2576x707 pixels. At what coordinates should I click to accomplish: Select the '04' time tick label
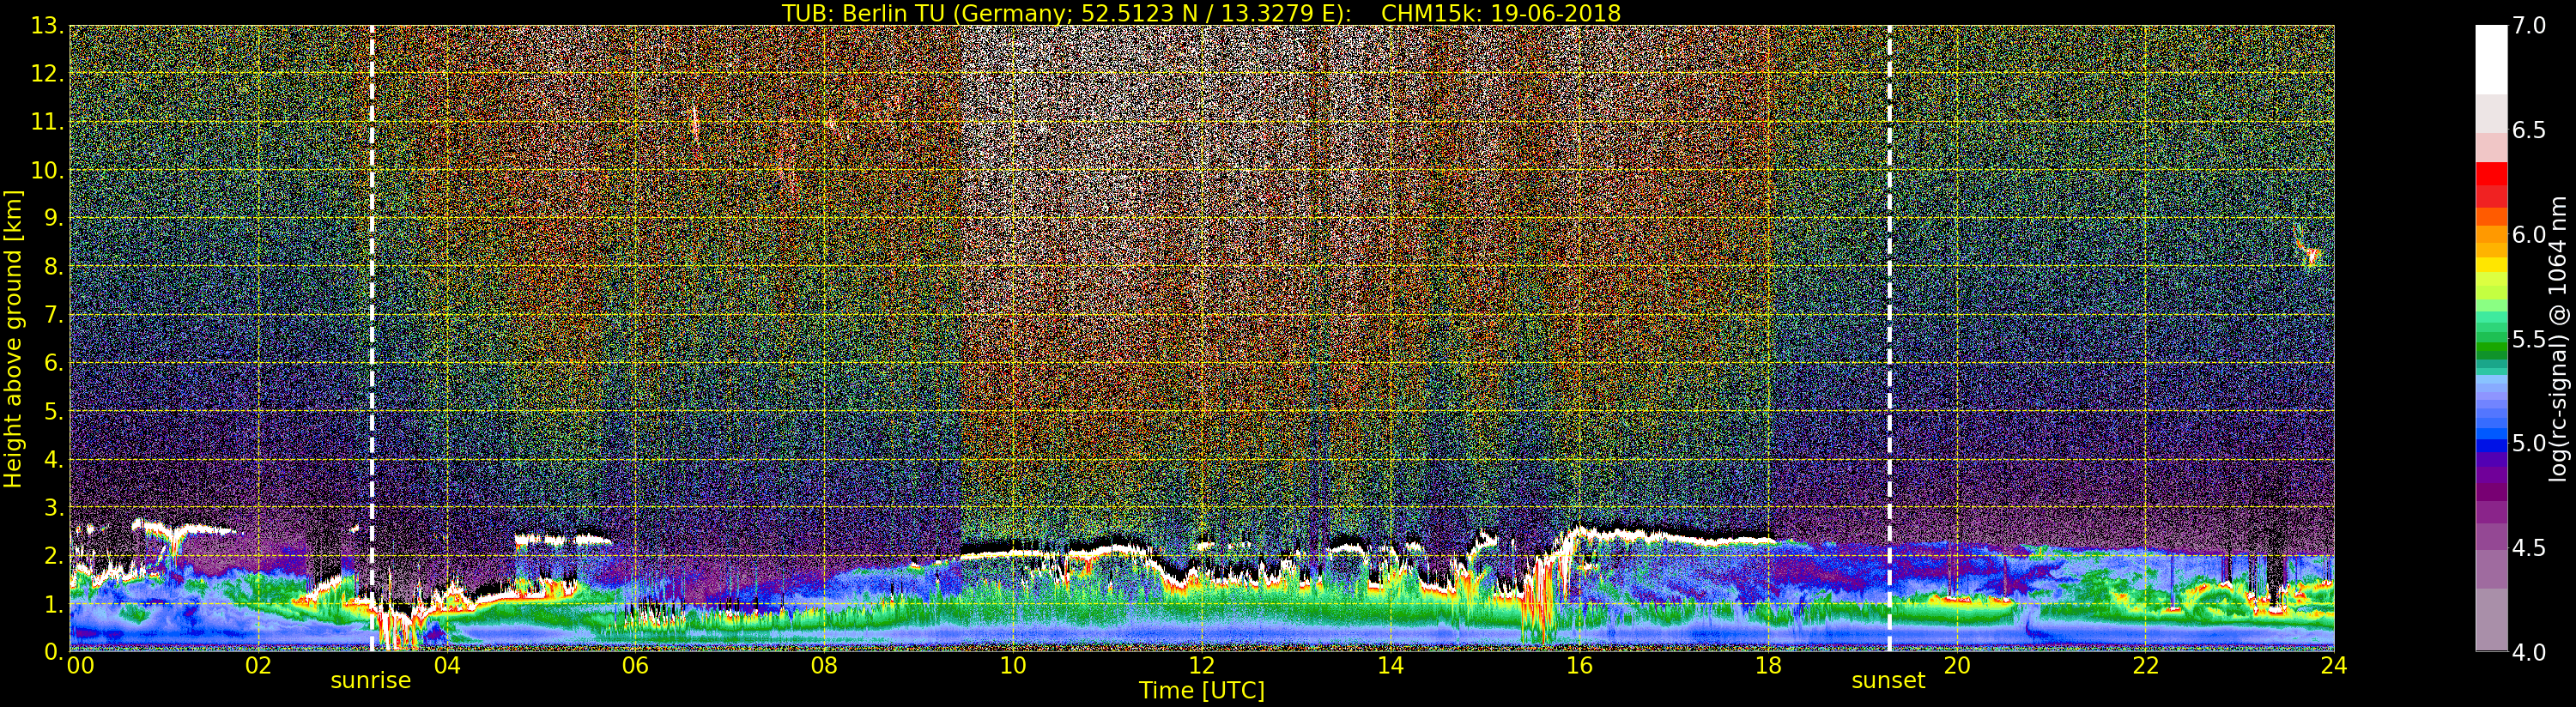pos(447,665)
